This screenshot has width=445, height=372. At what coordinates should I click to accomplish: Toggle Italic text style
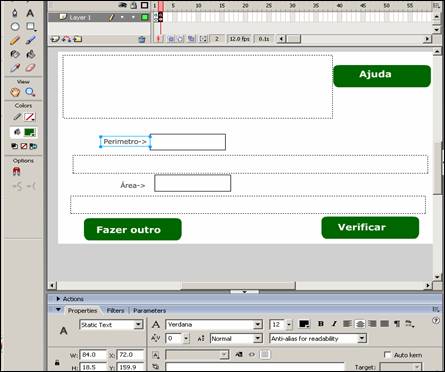[334, 324]
